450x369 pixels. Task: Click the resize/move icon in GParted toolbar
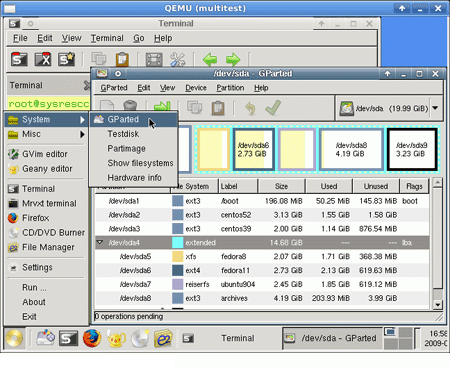[162, 106]
